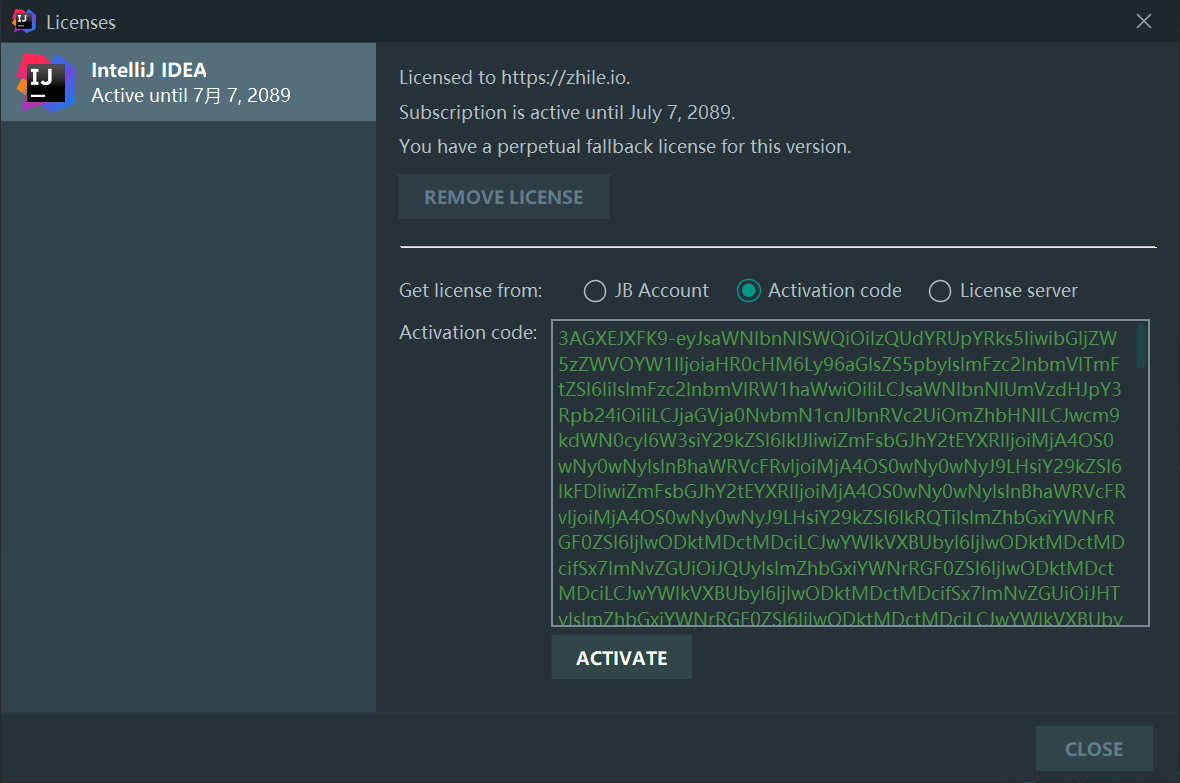Click the 'Subscription is active until July 7, 2089' line

[x=567, y=112]
